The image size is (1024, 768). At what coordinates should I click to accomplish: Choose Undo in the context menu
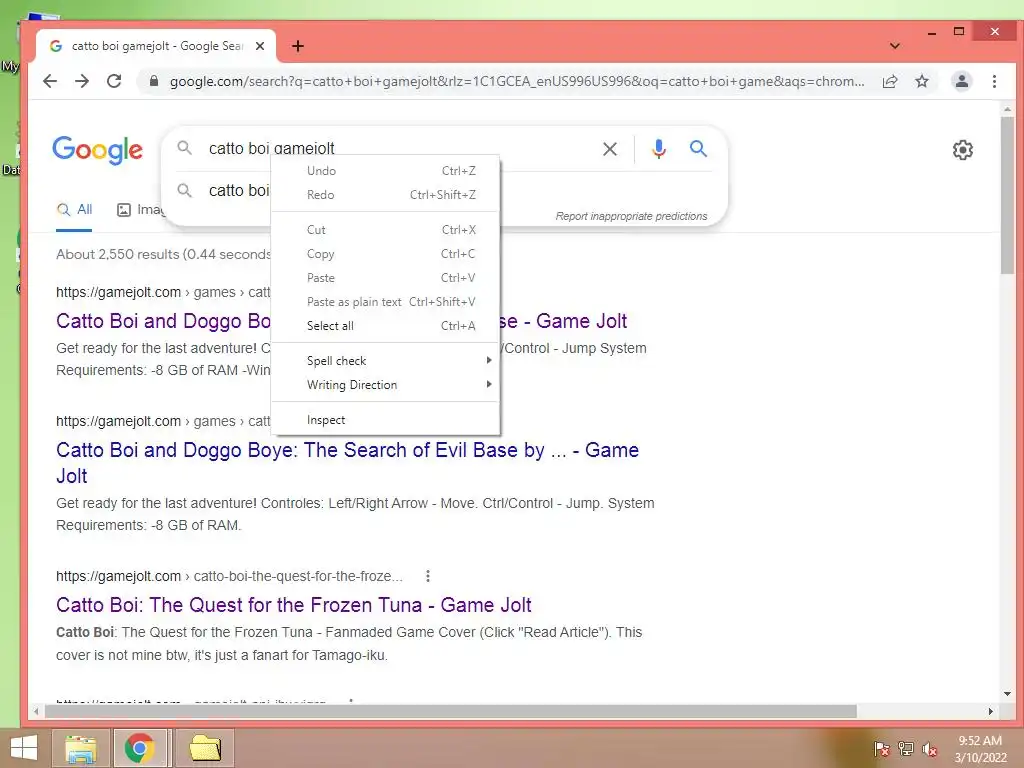tap(385, 171)
